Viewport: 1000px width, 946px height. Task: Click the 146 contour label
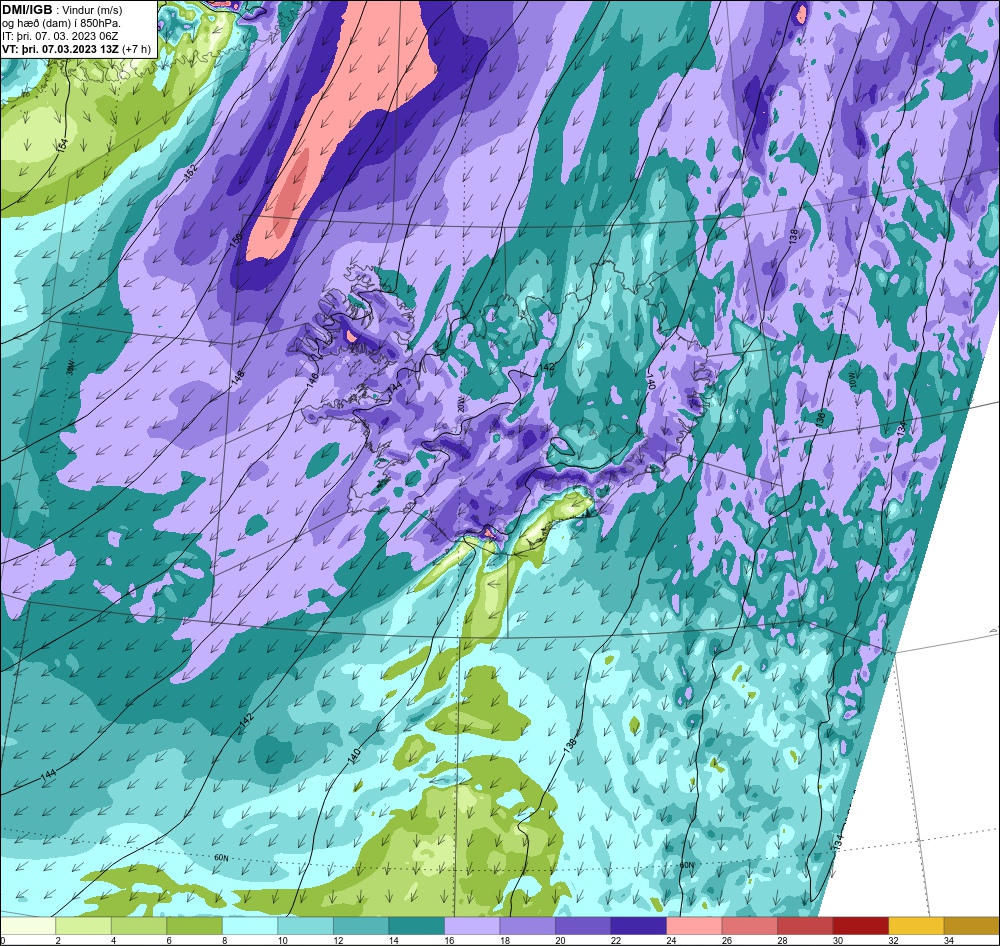312,381
